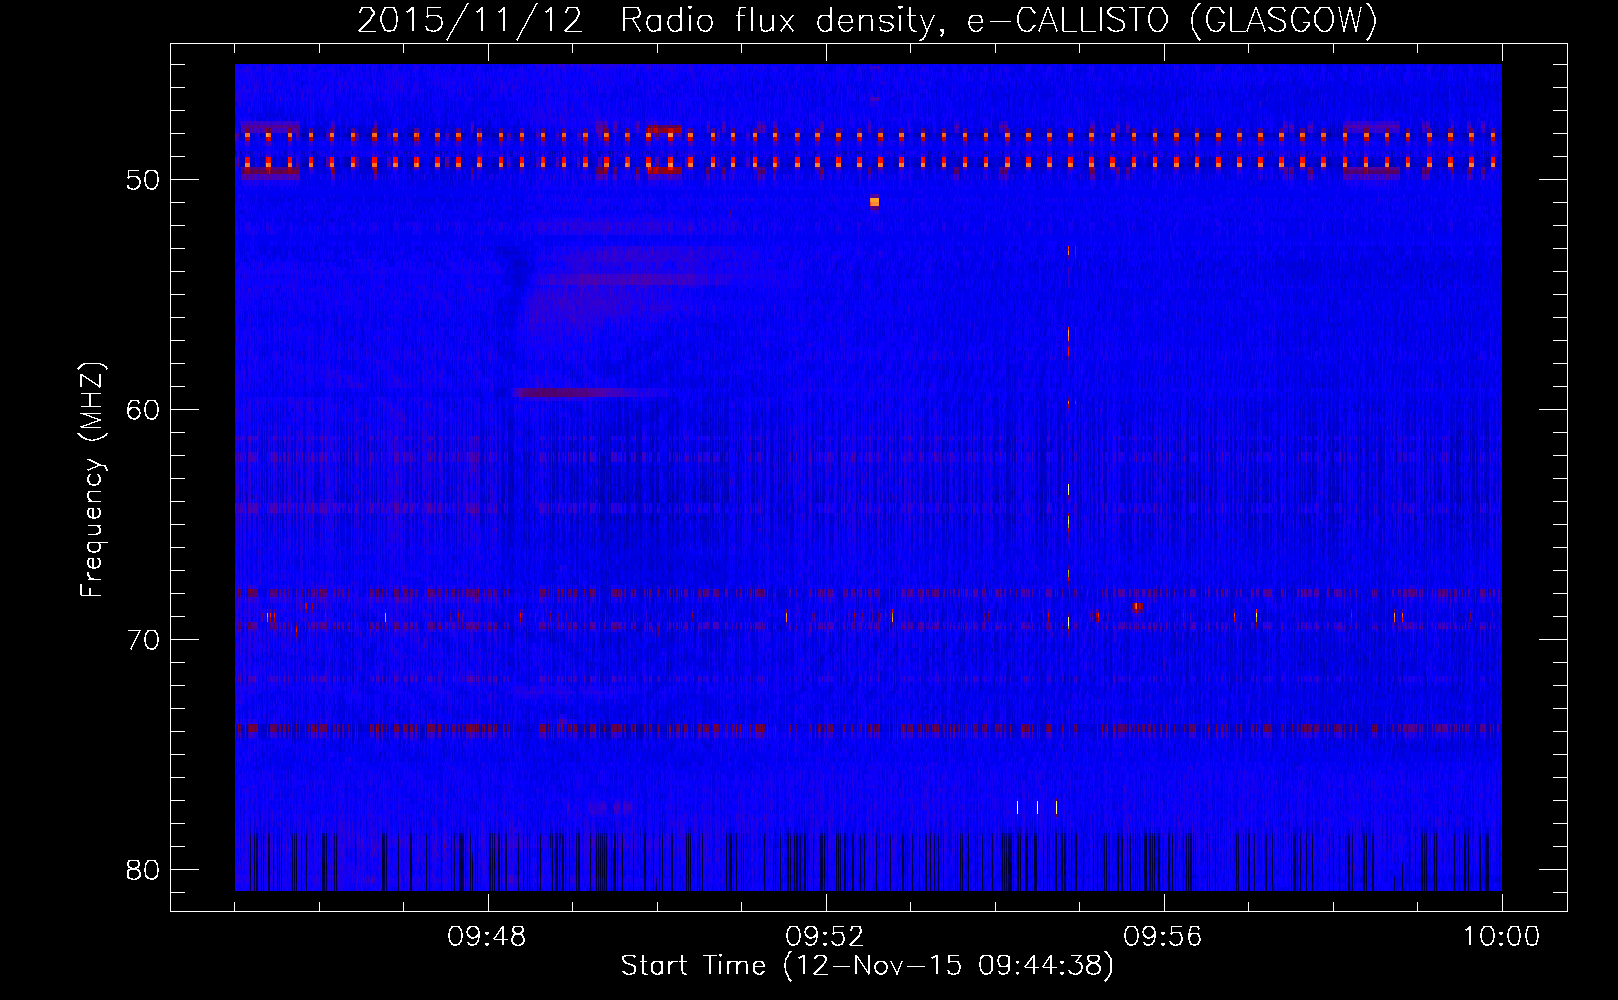The height and width of the screenshot is (1000, 1618).
Task: Select the 10:00 time tick label
Action: click(x=1501, y=937)
